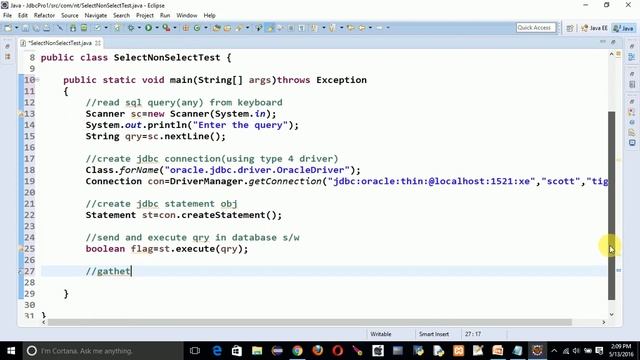Open the File menu
The width and height of the screenshot is (640, 360).
pos(7,16)
